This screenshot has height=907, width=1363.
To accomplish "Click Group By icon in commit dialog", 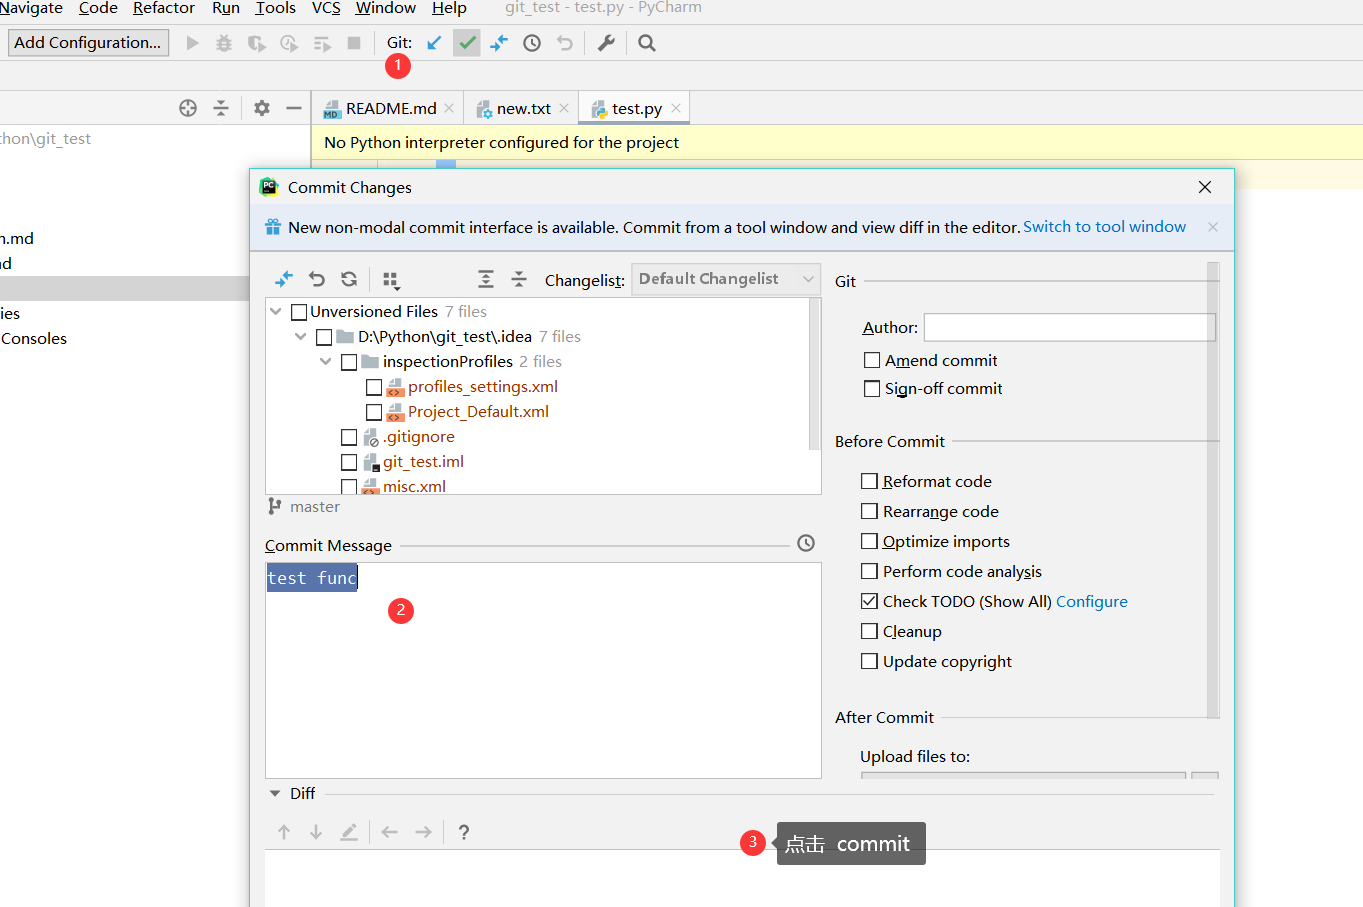I will point(391,280).
